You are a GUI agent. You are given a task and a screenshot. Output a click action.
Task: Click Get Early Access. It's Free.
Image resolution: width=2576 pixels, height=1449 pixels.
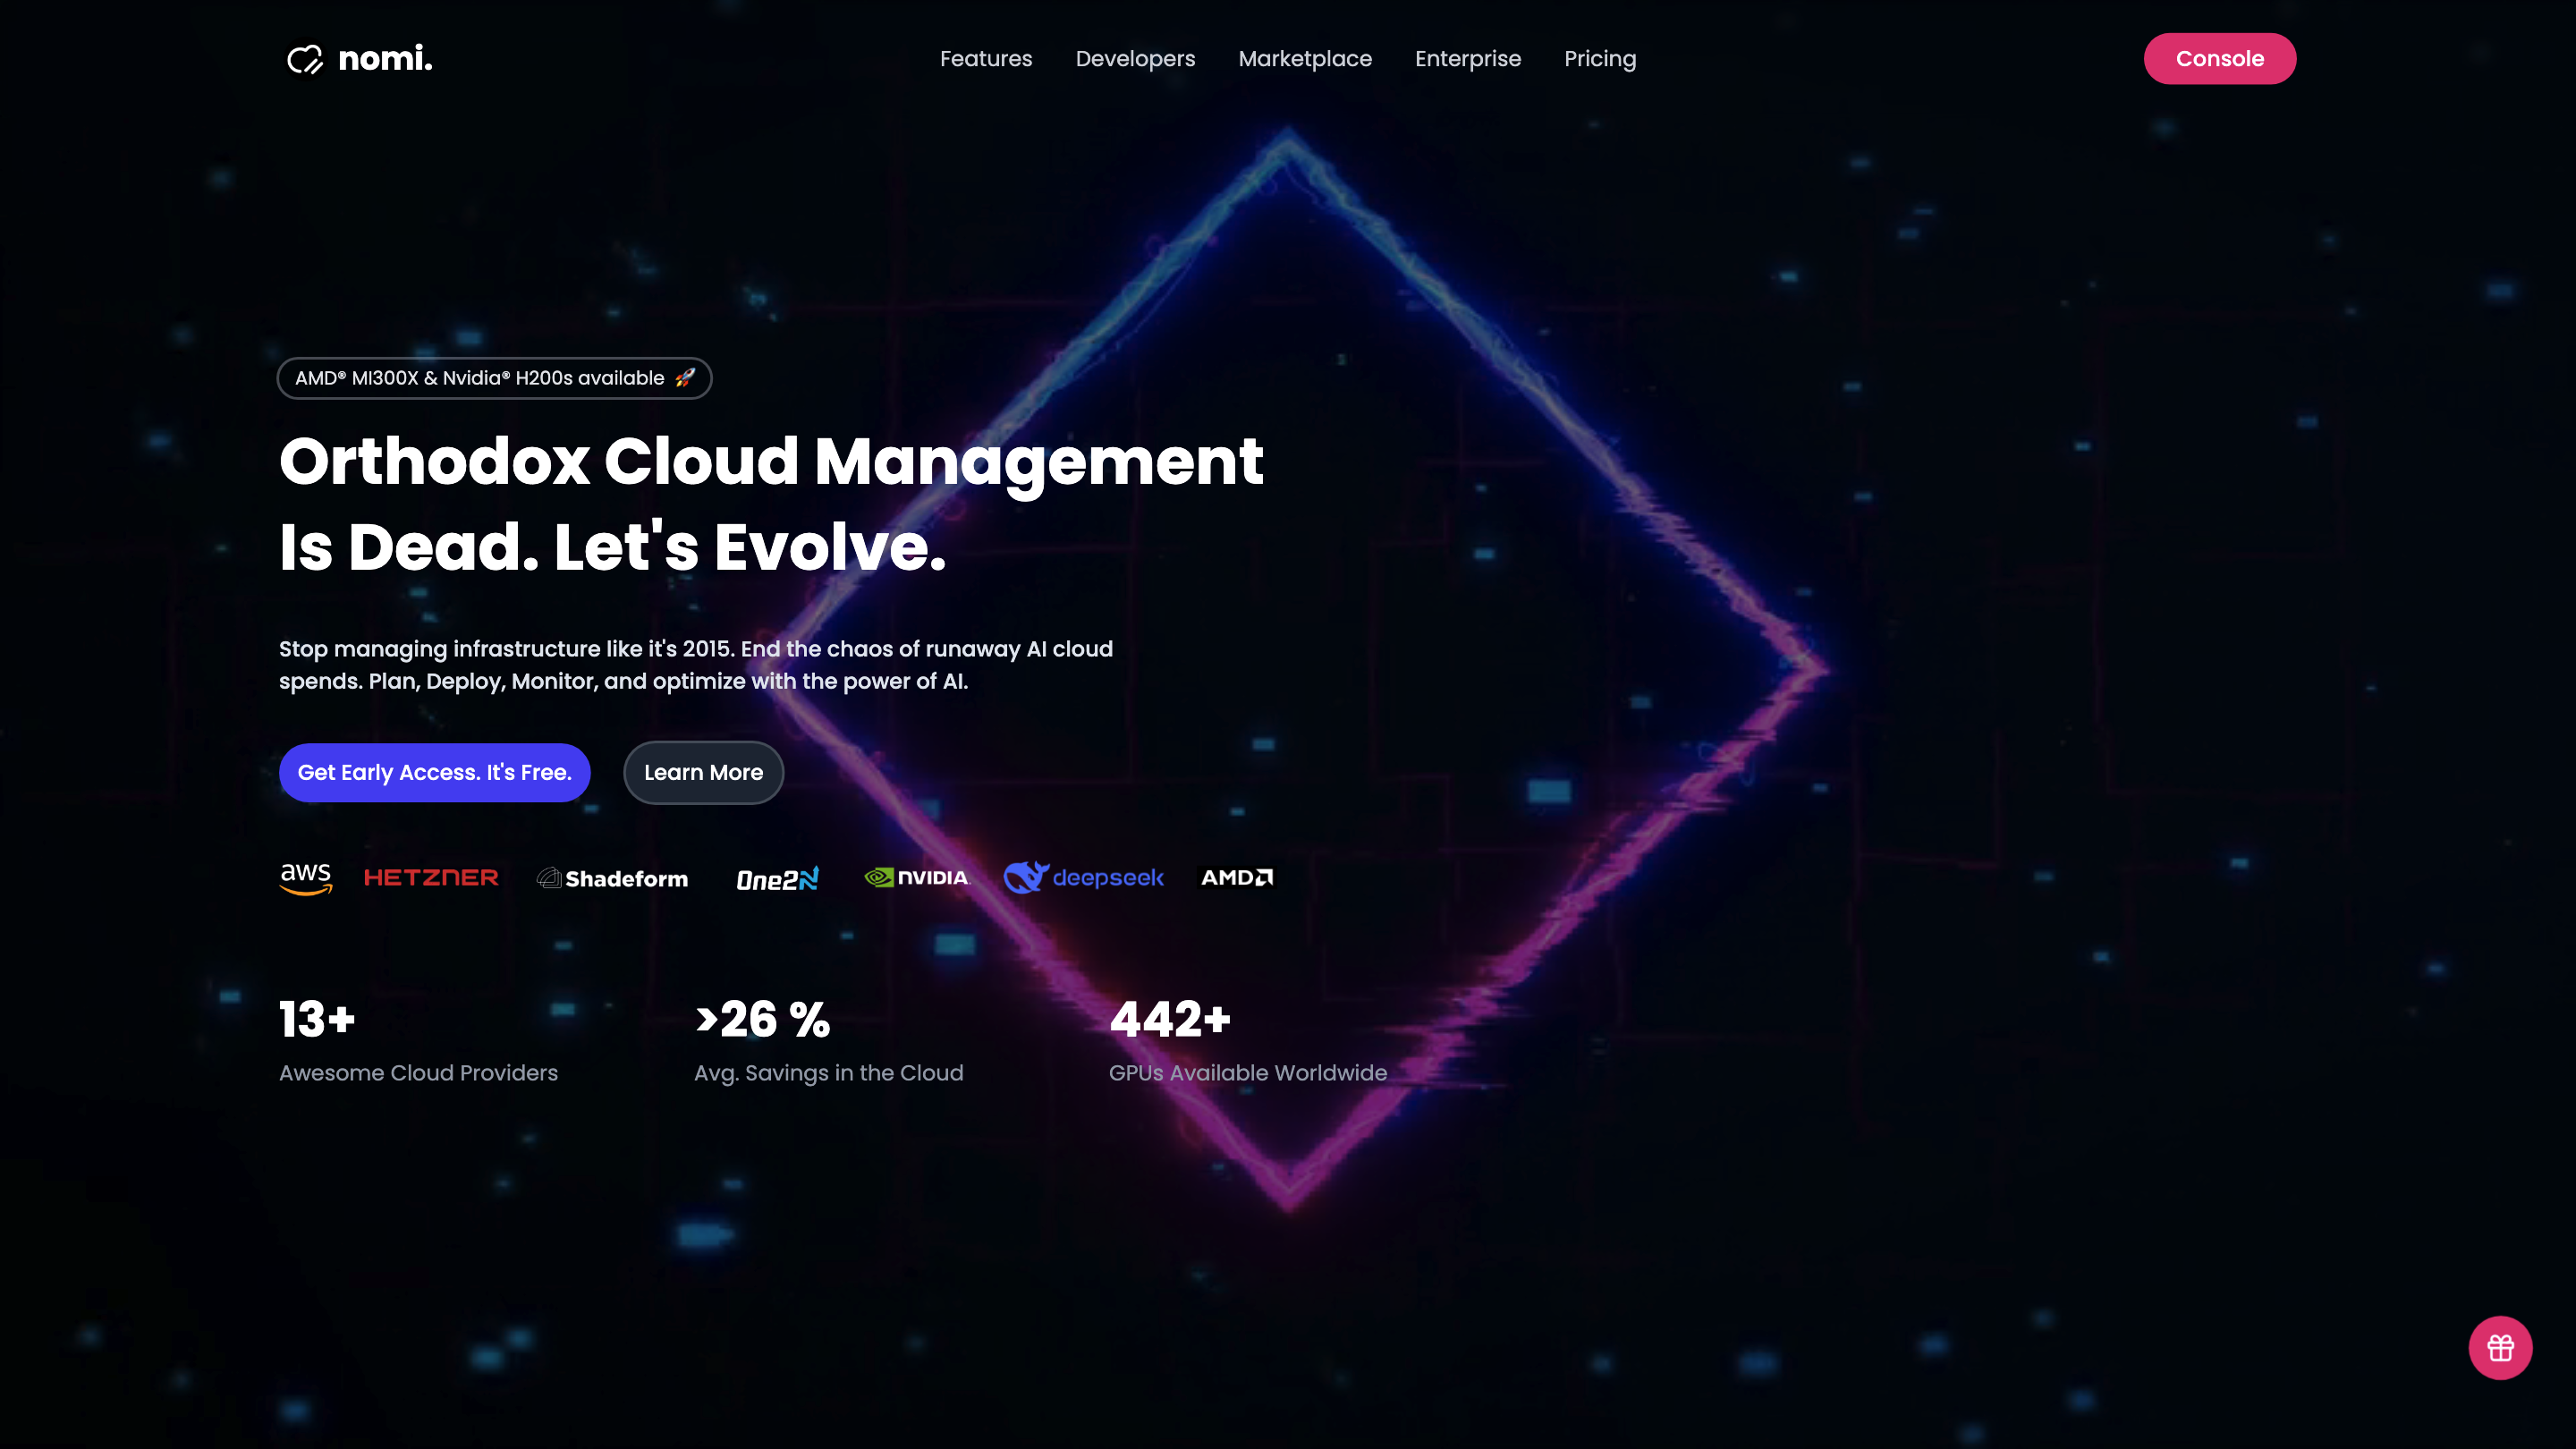(434, 772)
